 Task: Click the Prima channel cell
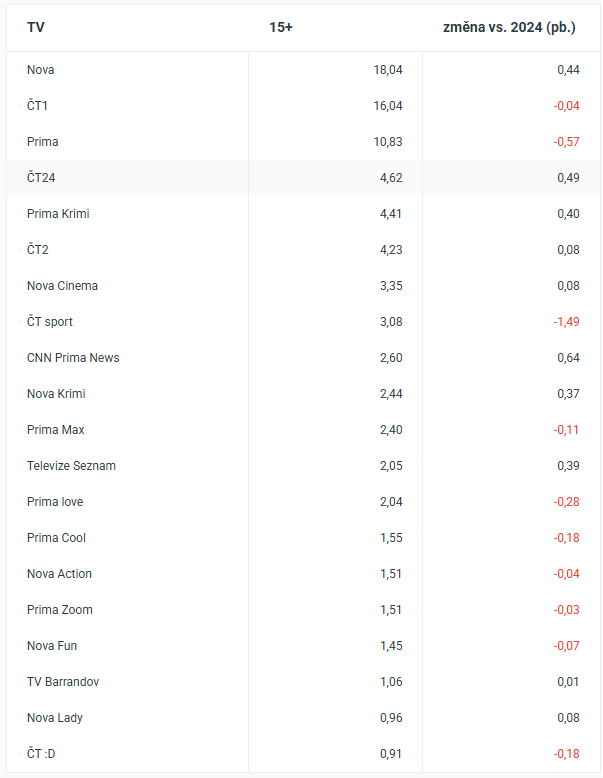click(x=43, y=142)
